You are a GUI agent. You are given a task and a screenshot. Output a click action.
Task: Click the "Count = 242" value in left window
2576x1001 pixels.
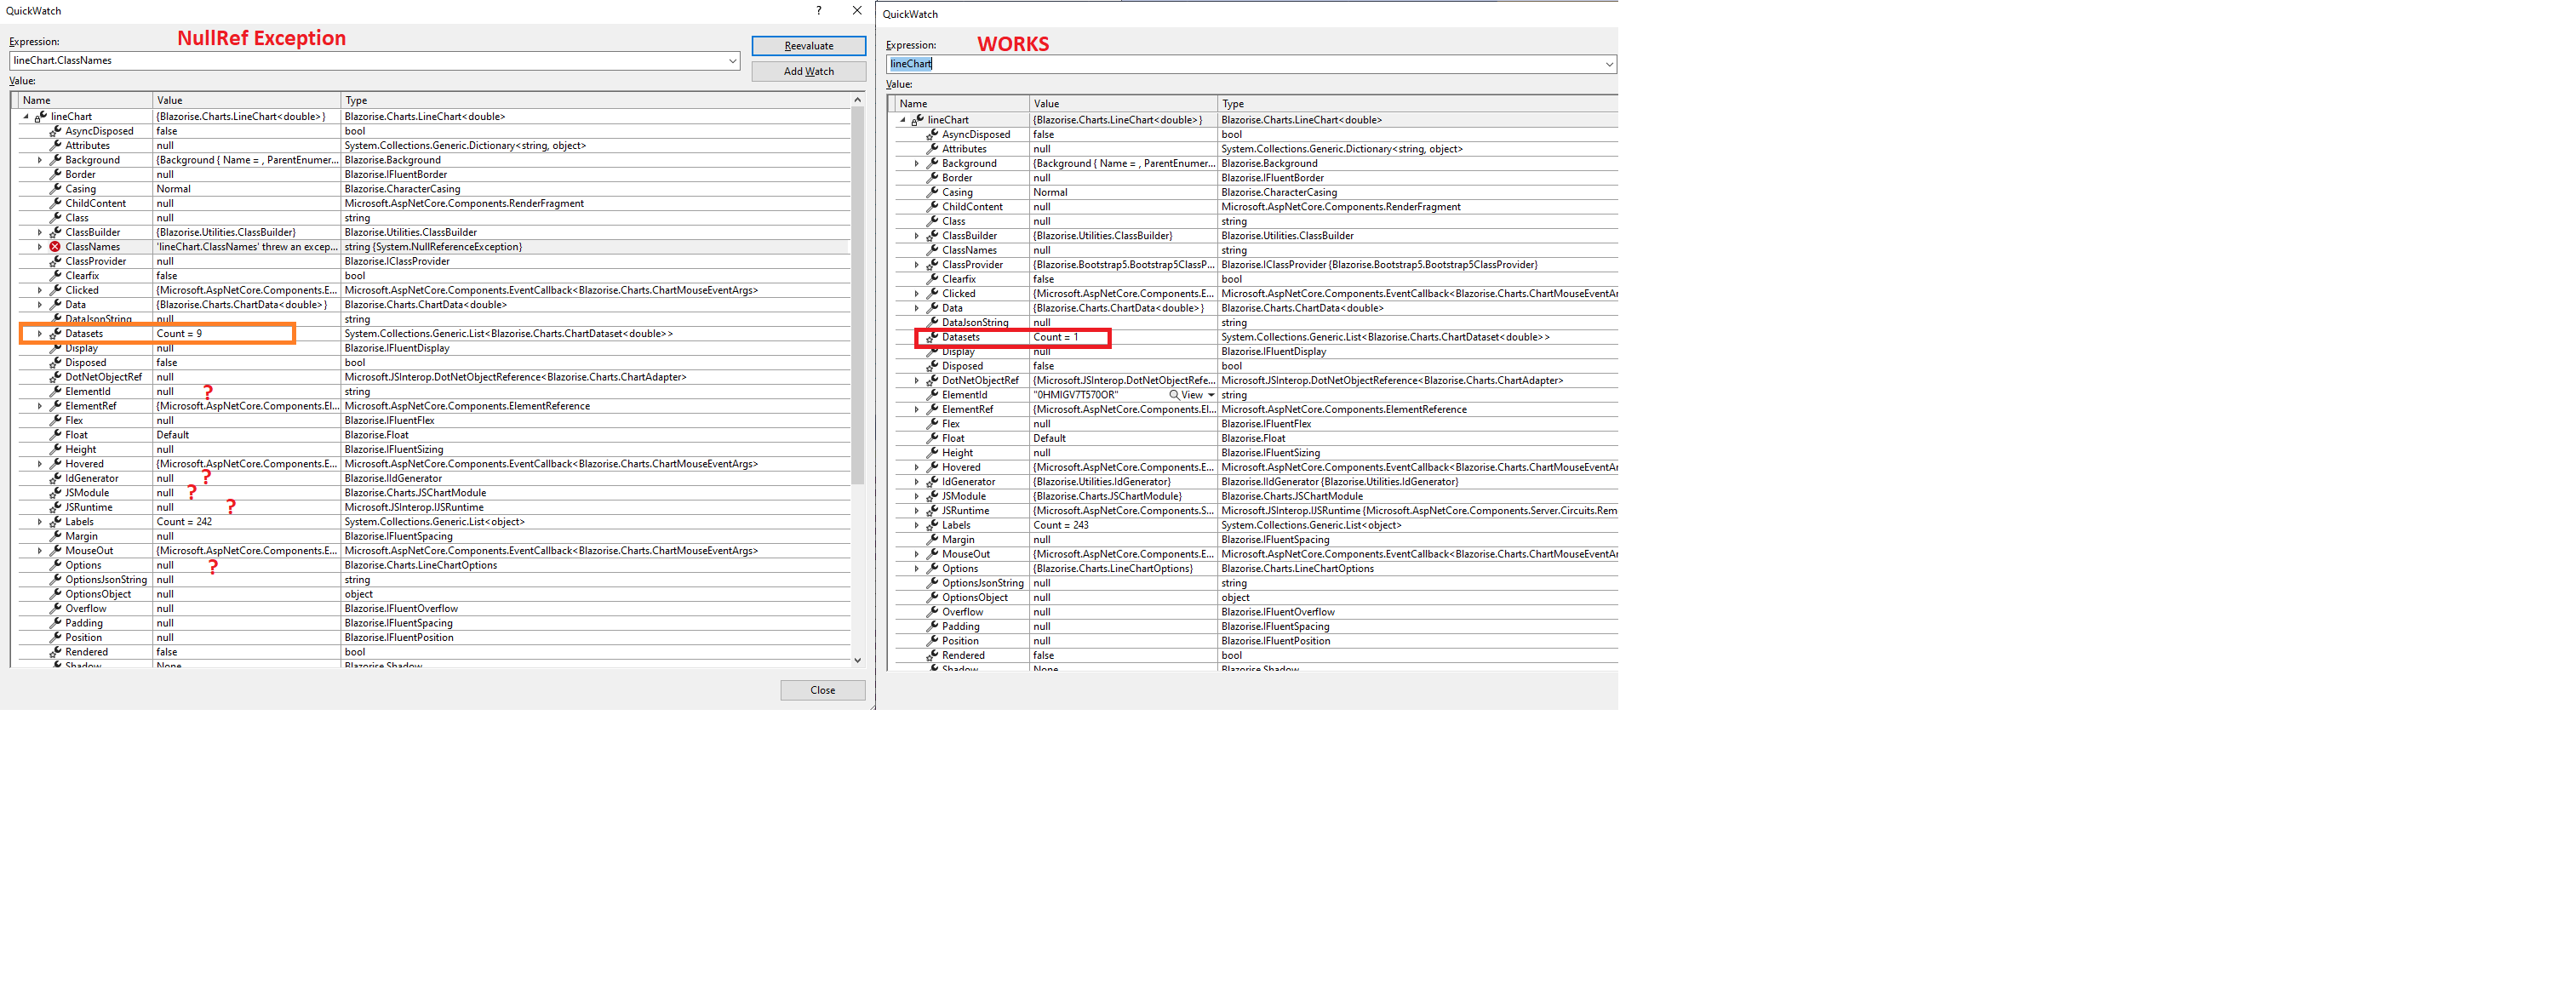click(184, 522)
